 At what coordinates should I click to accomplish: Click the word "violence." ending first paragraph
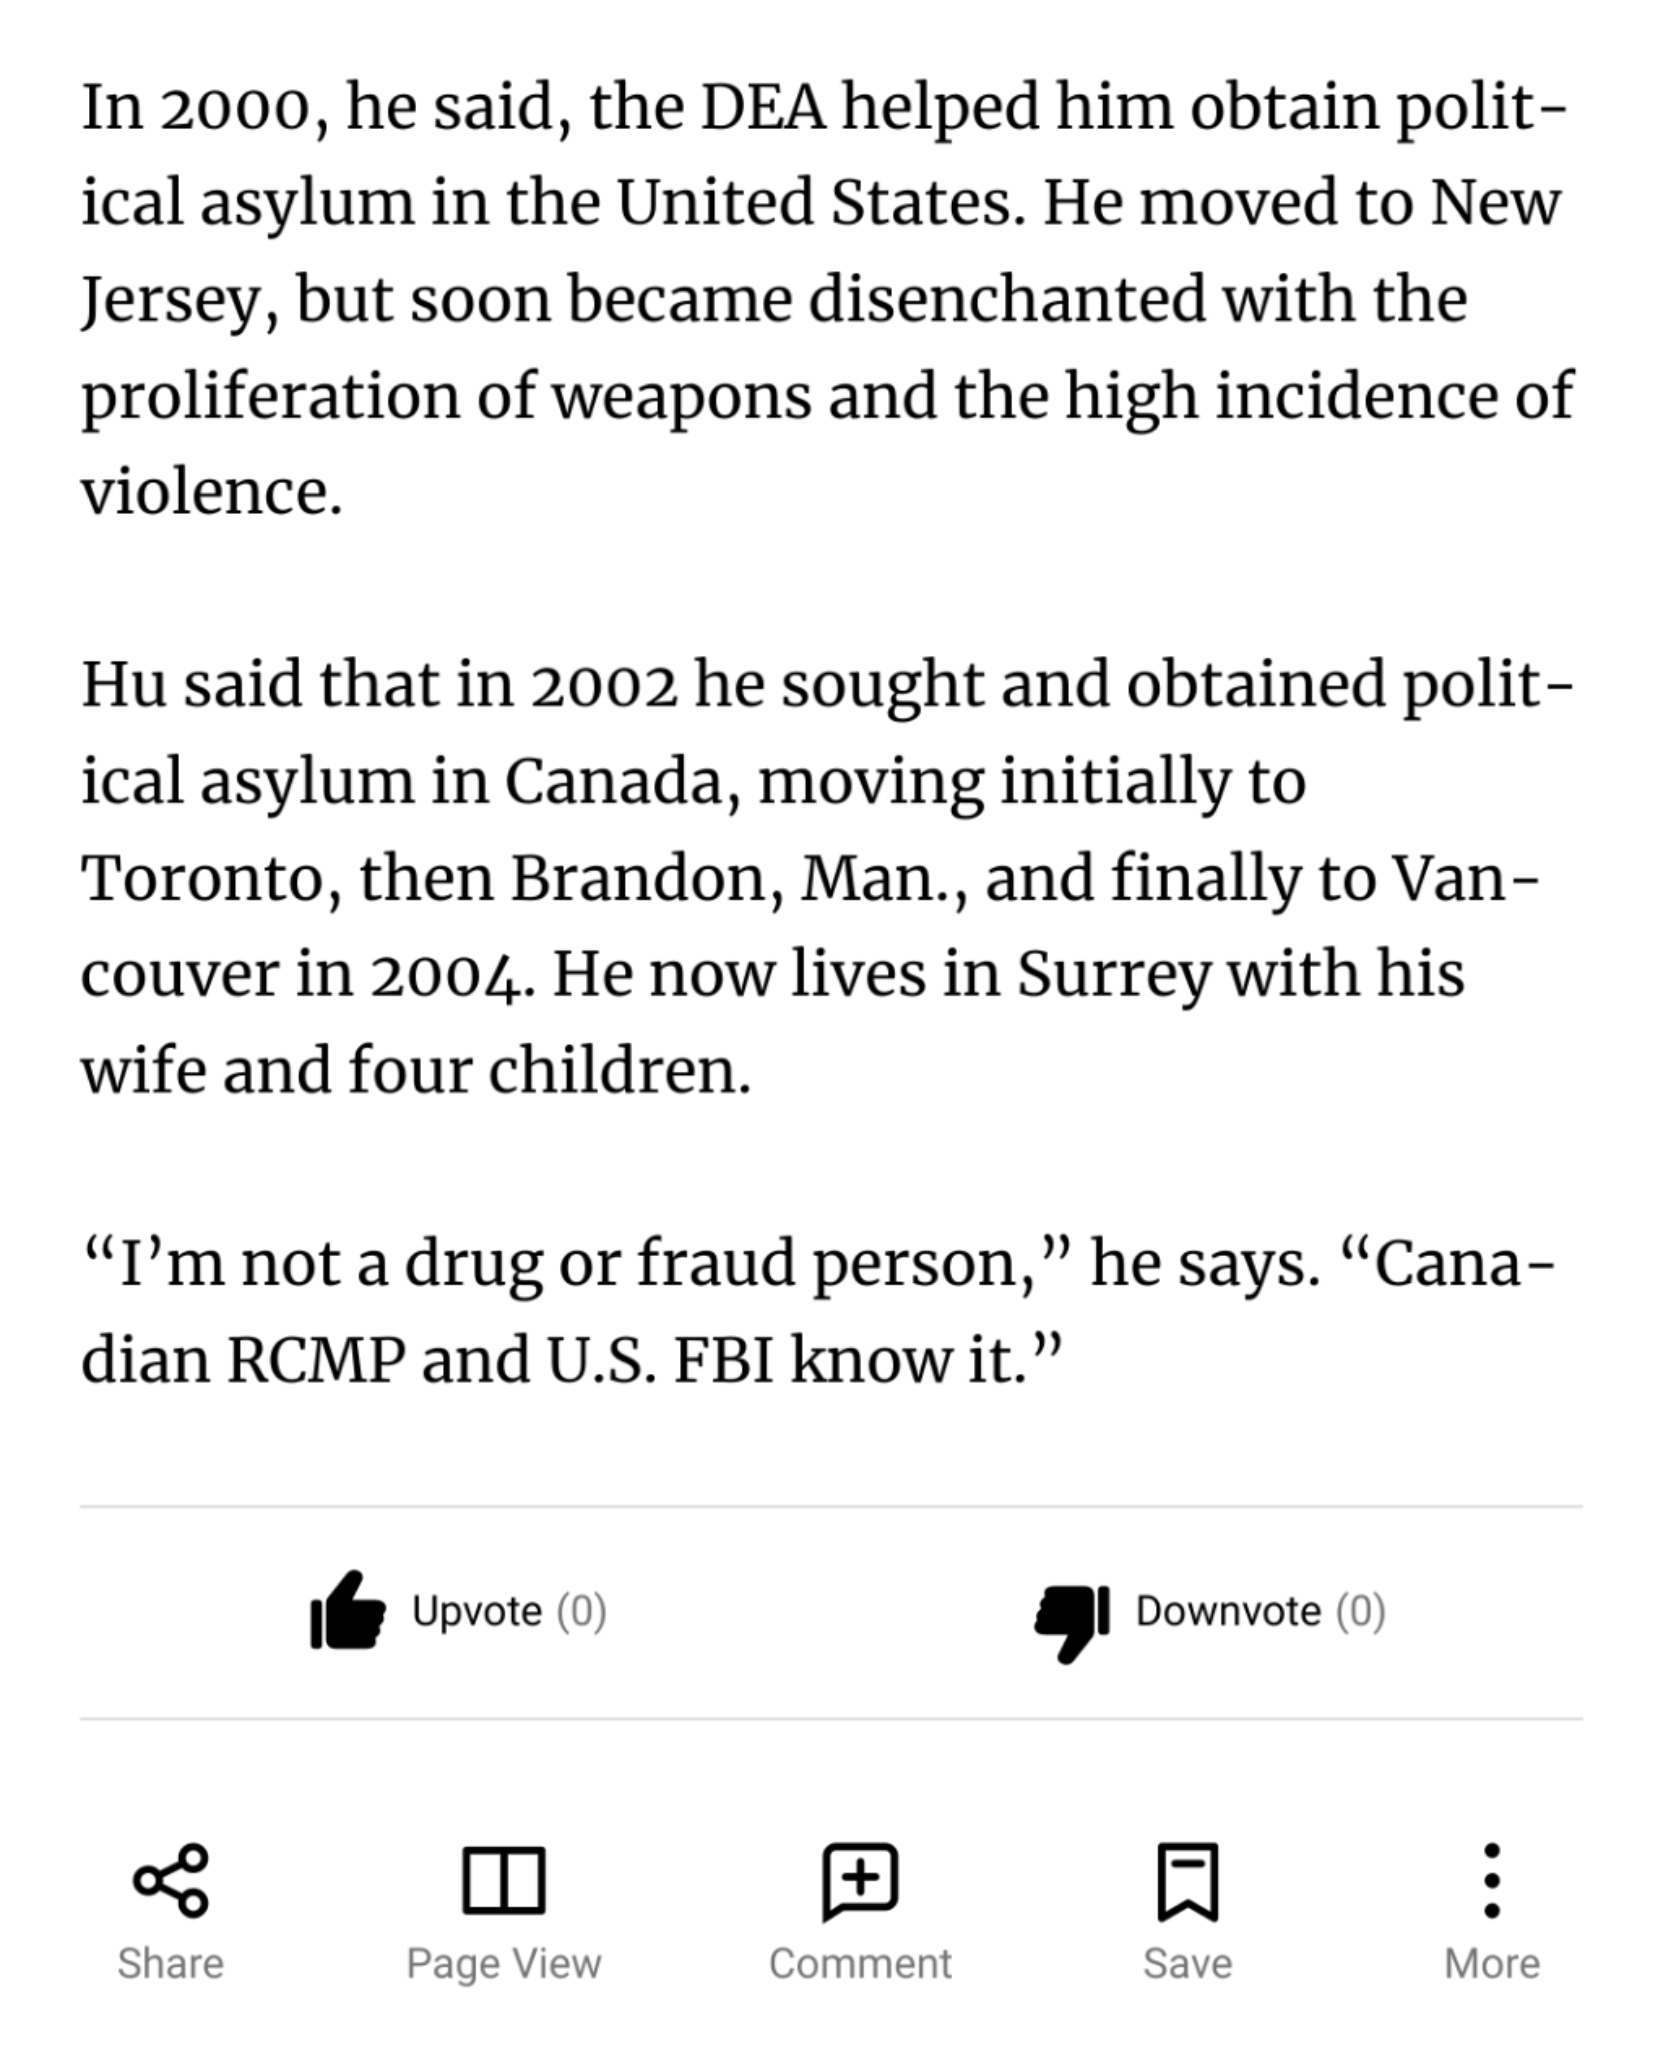pos(211,492)
